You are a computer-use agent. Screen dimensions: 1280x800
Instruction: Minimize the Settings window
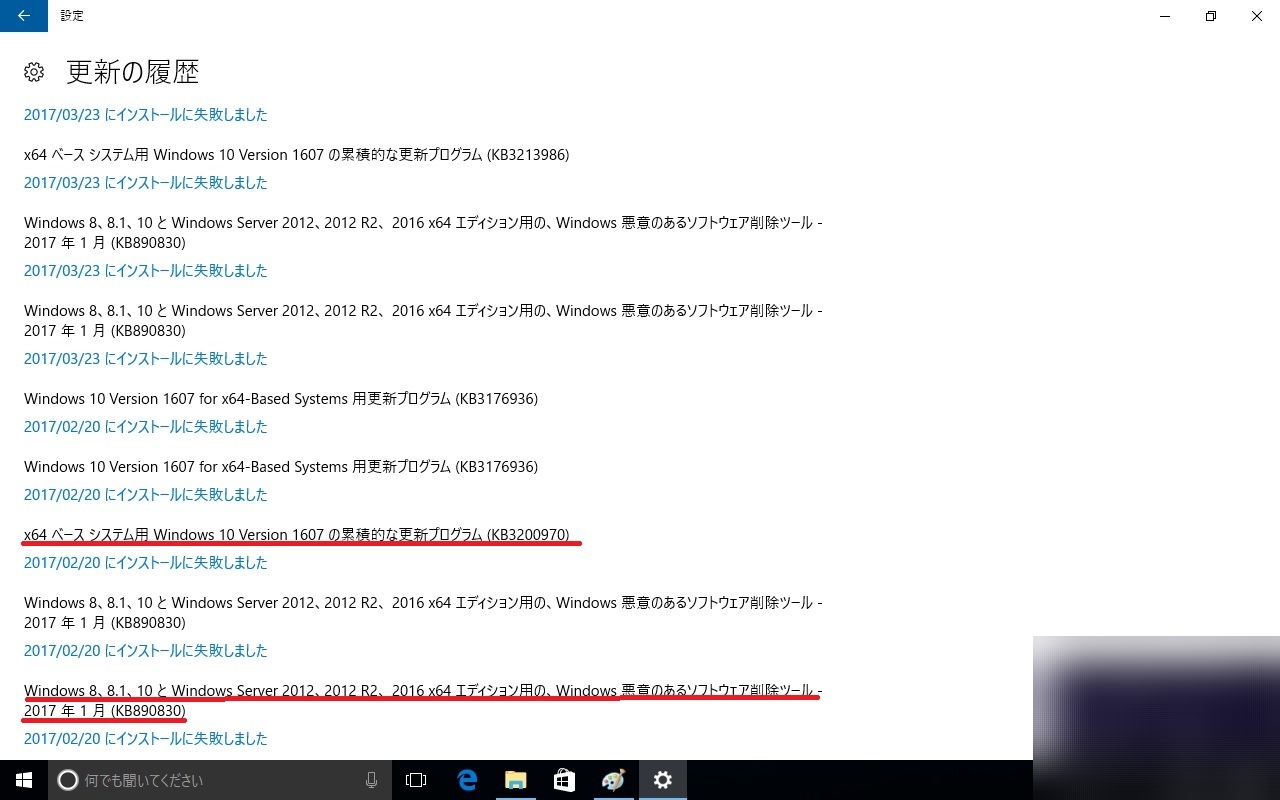[x=1165, y=16]
